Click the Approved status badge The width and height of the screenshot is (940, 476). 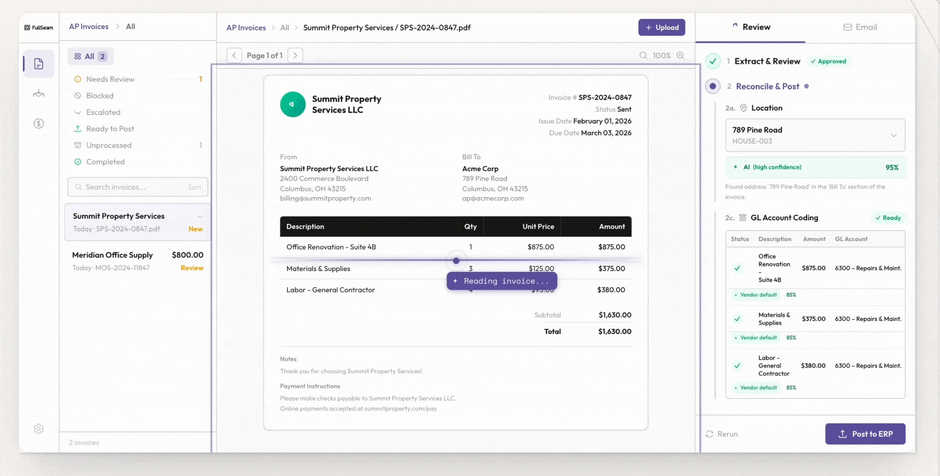[828, 61]
